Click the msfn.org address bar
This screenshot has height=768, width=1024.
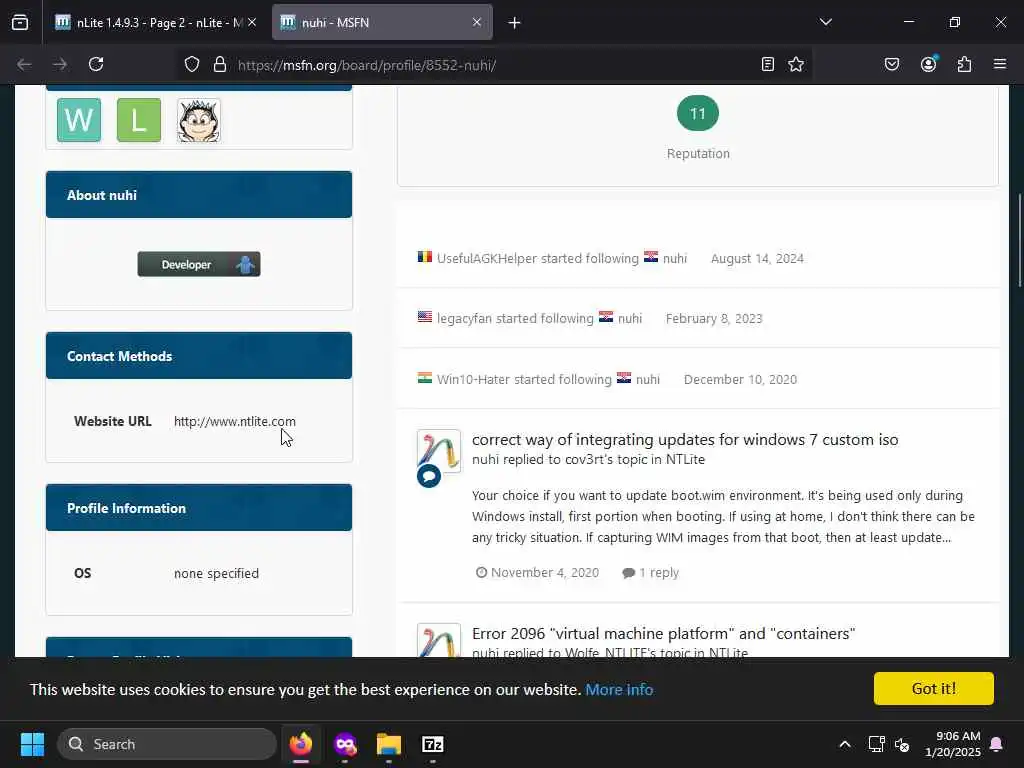coord(366,65)
